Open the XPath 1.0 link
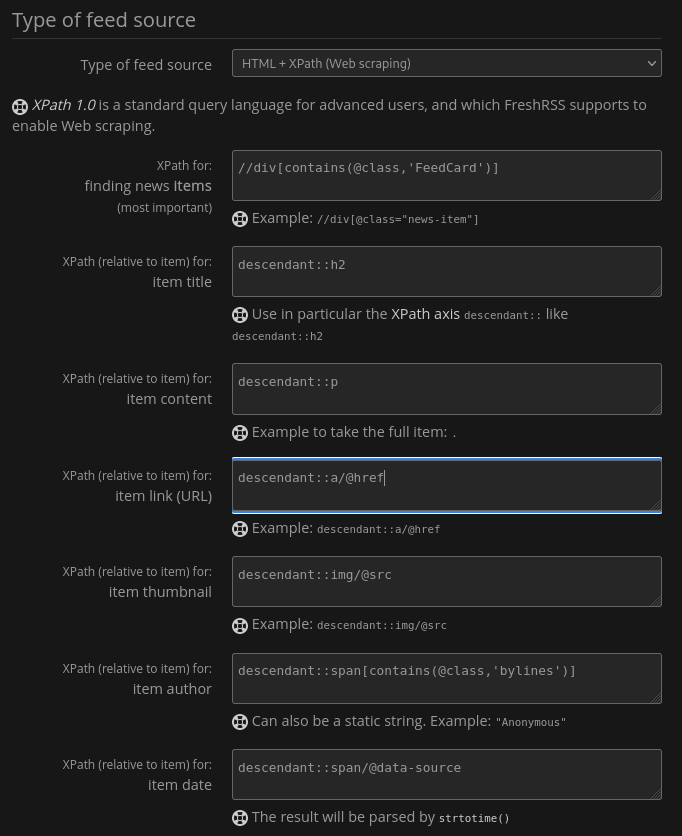682x836 pixels. (x=64, y=105)
